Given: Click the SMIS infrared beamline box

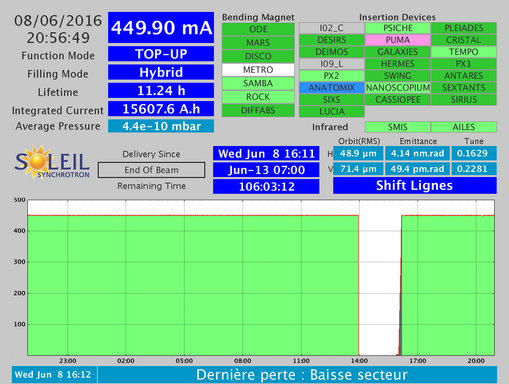Looking at the screenshot, I should 397,127.
